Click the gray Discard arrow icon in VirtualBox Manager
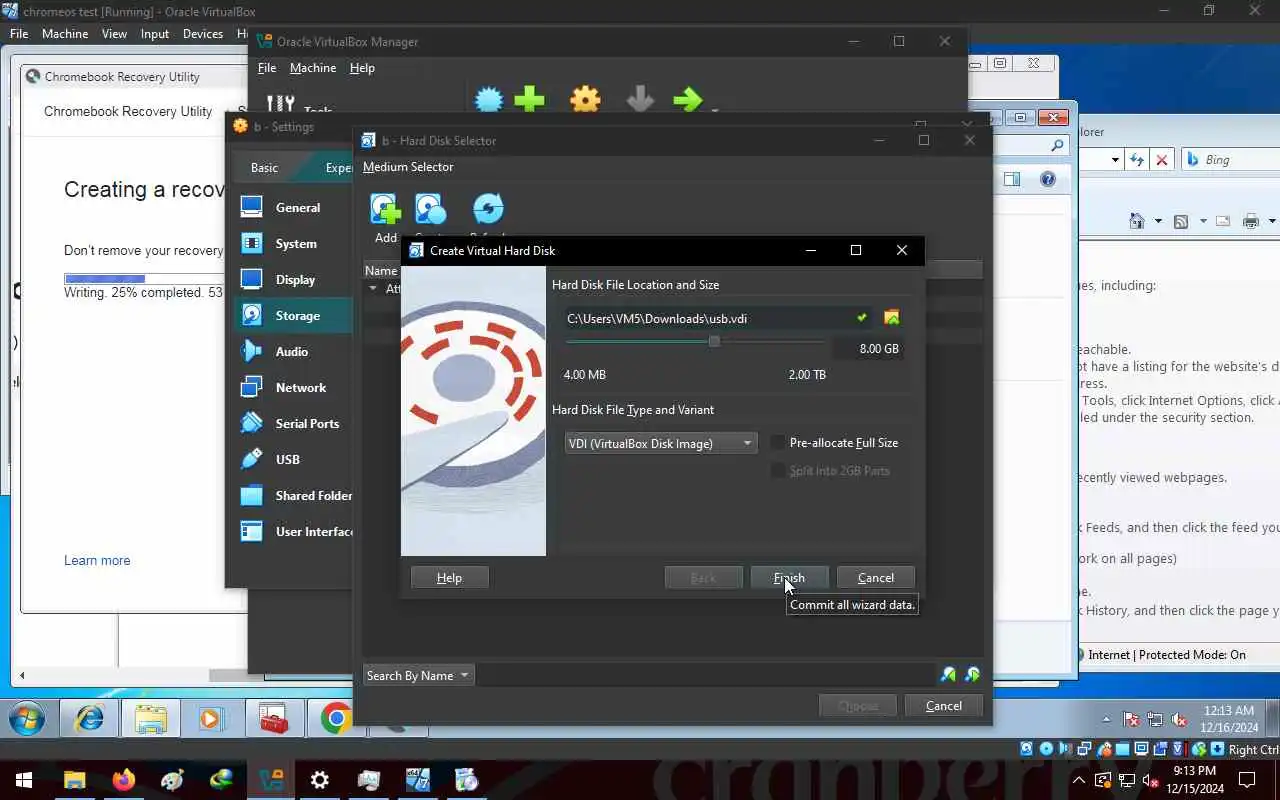The image size is (1280, 800). tap(640, 99)
